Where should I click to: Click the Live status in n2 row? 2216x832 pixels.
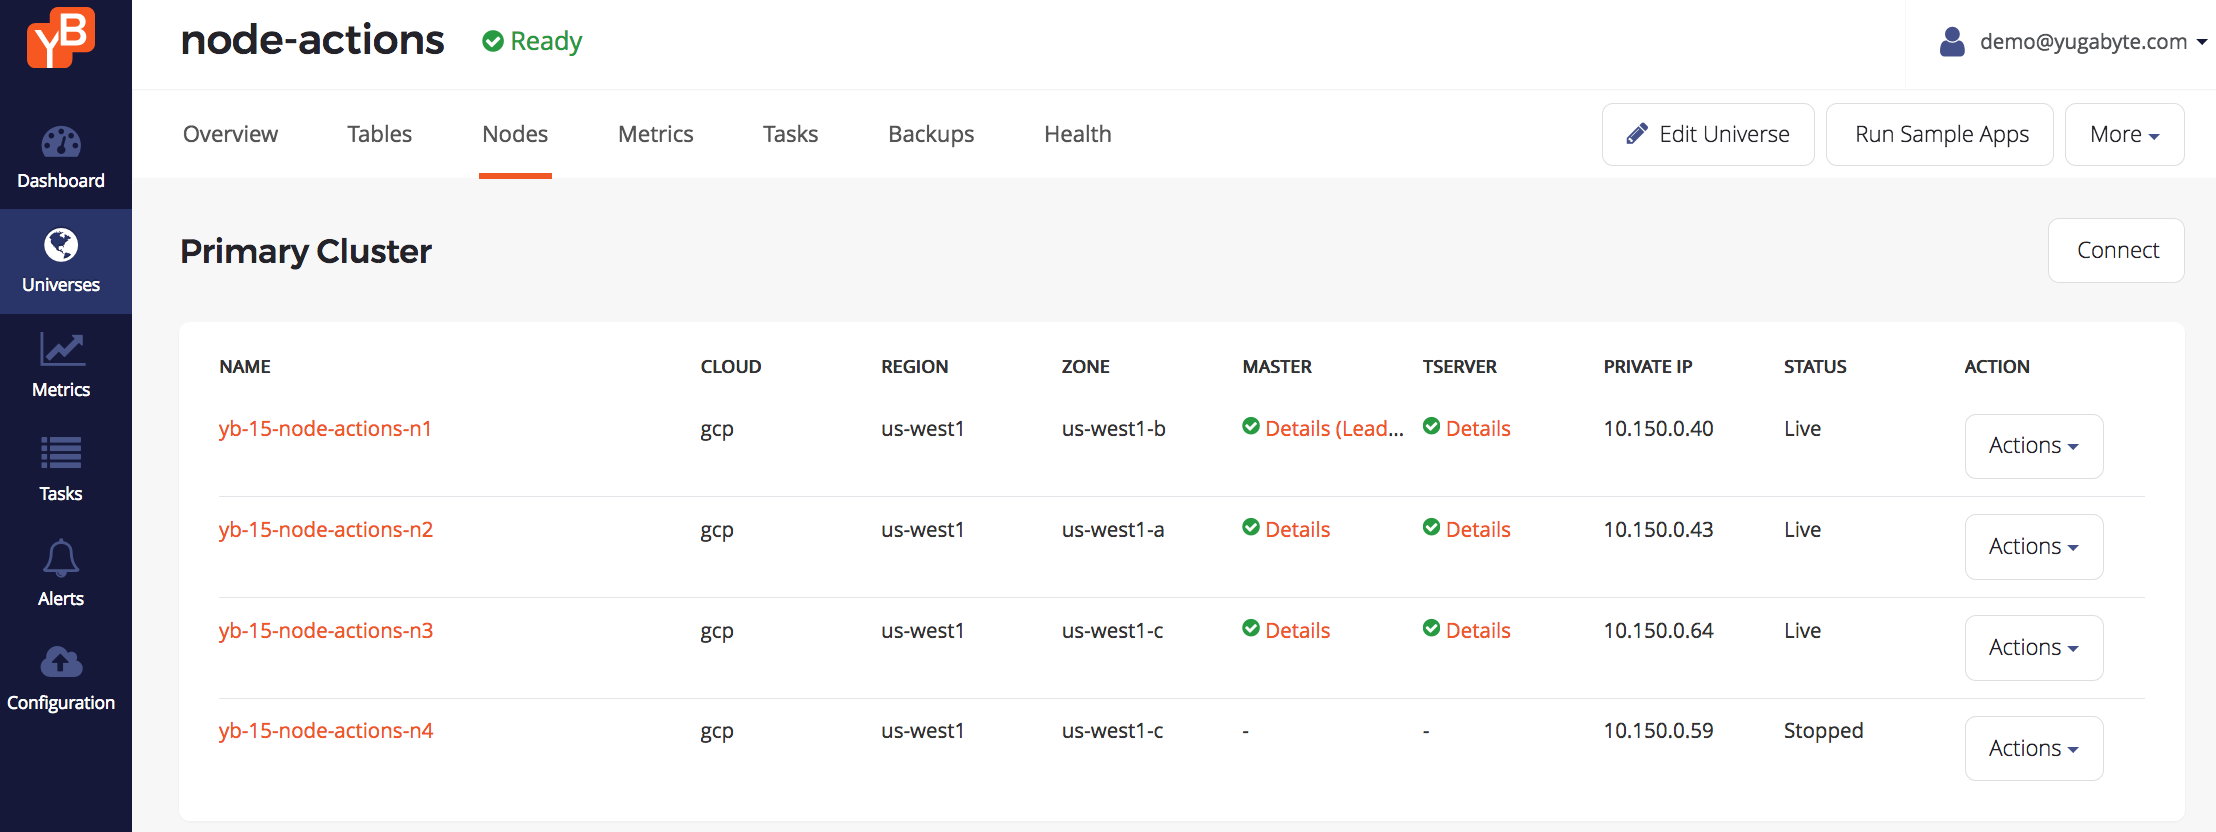pyautogui.click(x=1802, y=530)
